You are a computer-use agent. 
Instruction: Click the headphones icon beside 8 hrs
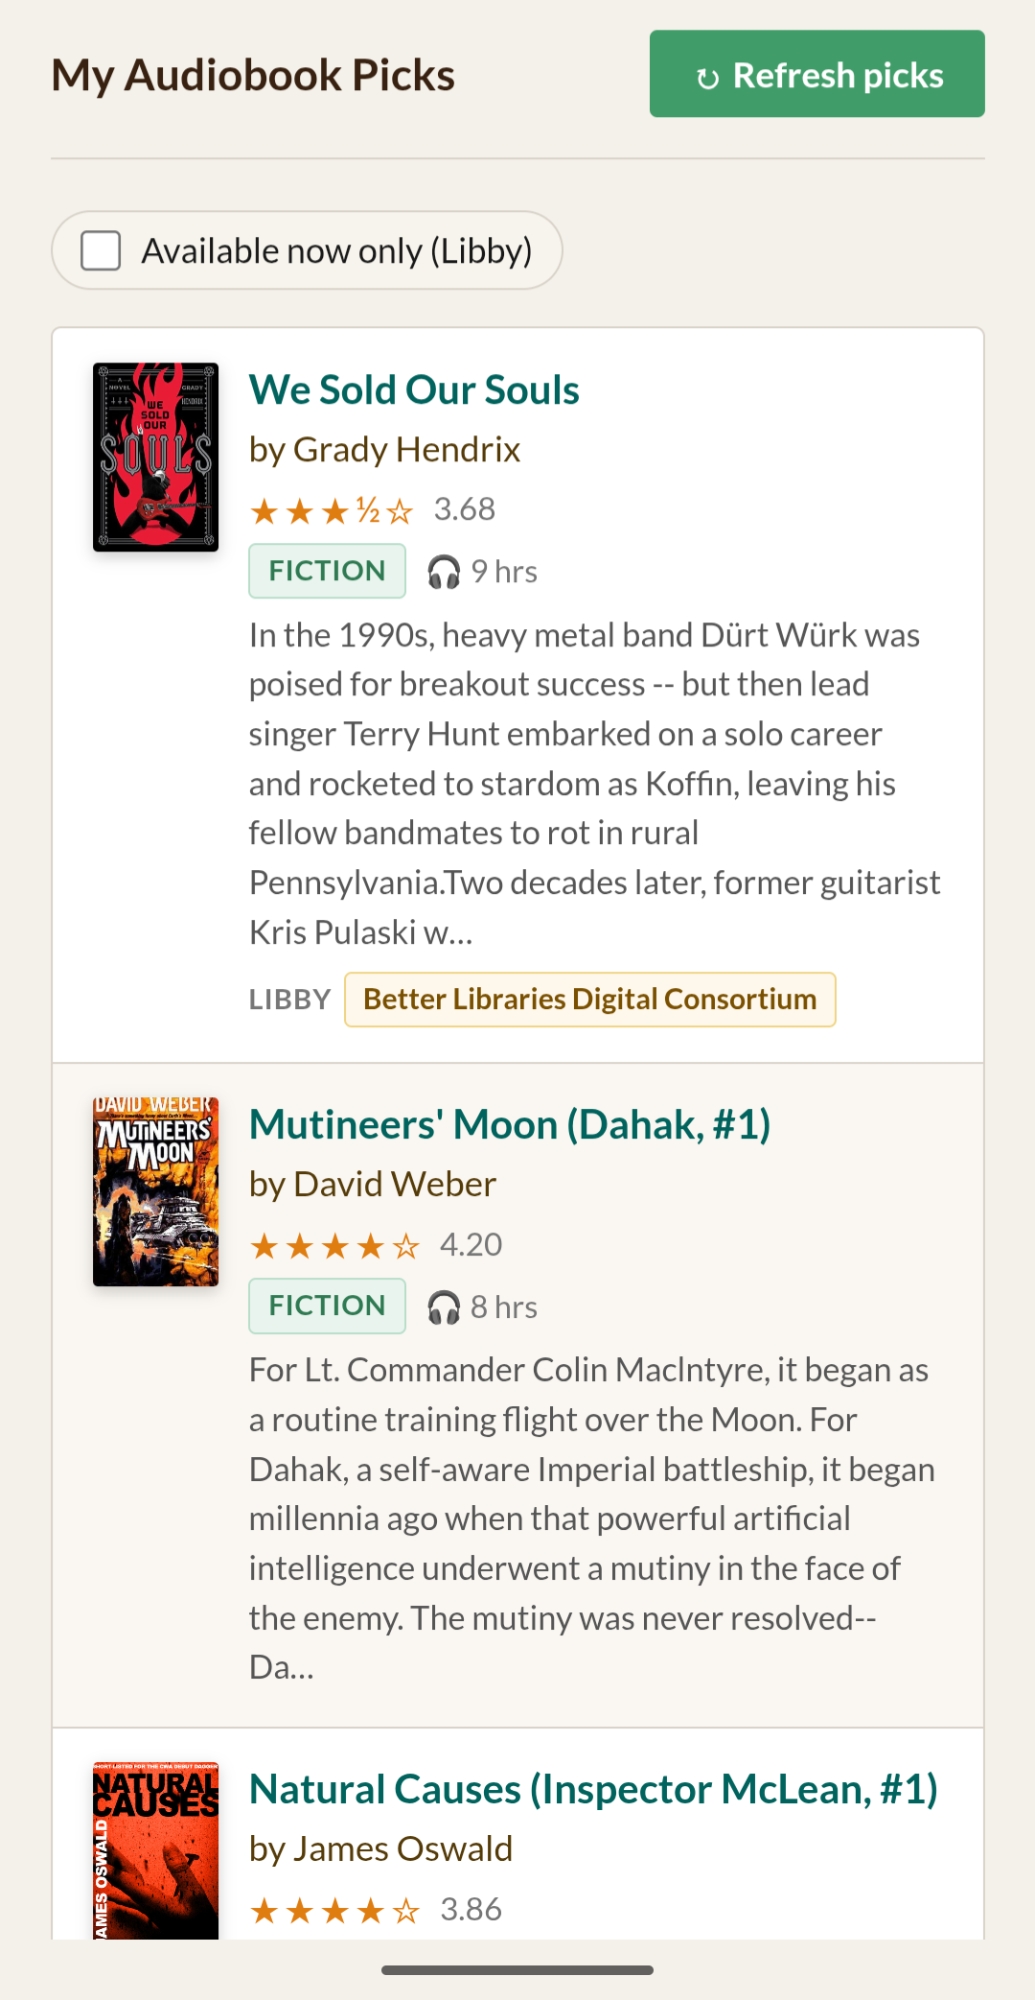click(x=443, y=1307)
